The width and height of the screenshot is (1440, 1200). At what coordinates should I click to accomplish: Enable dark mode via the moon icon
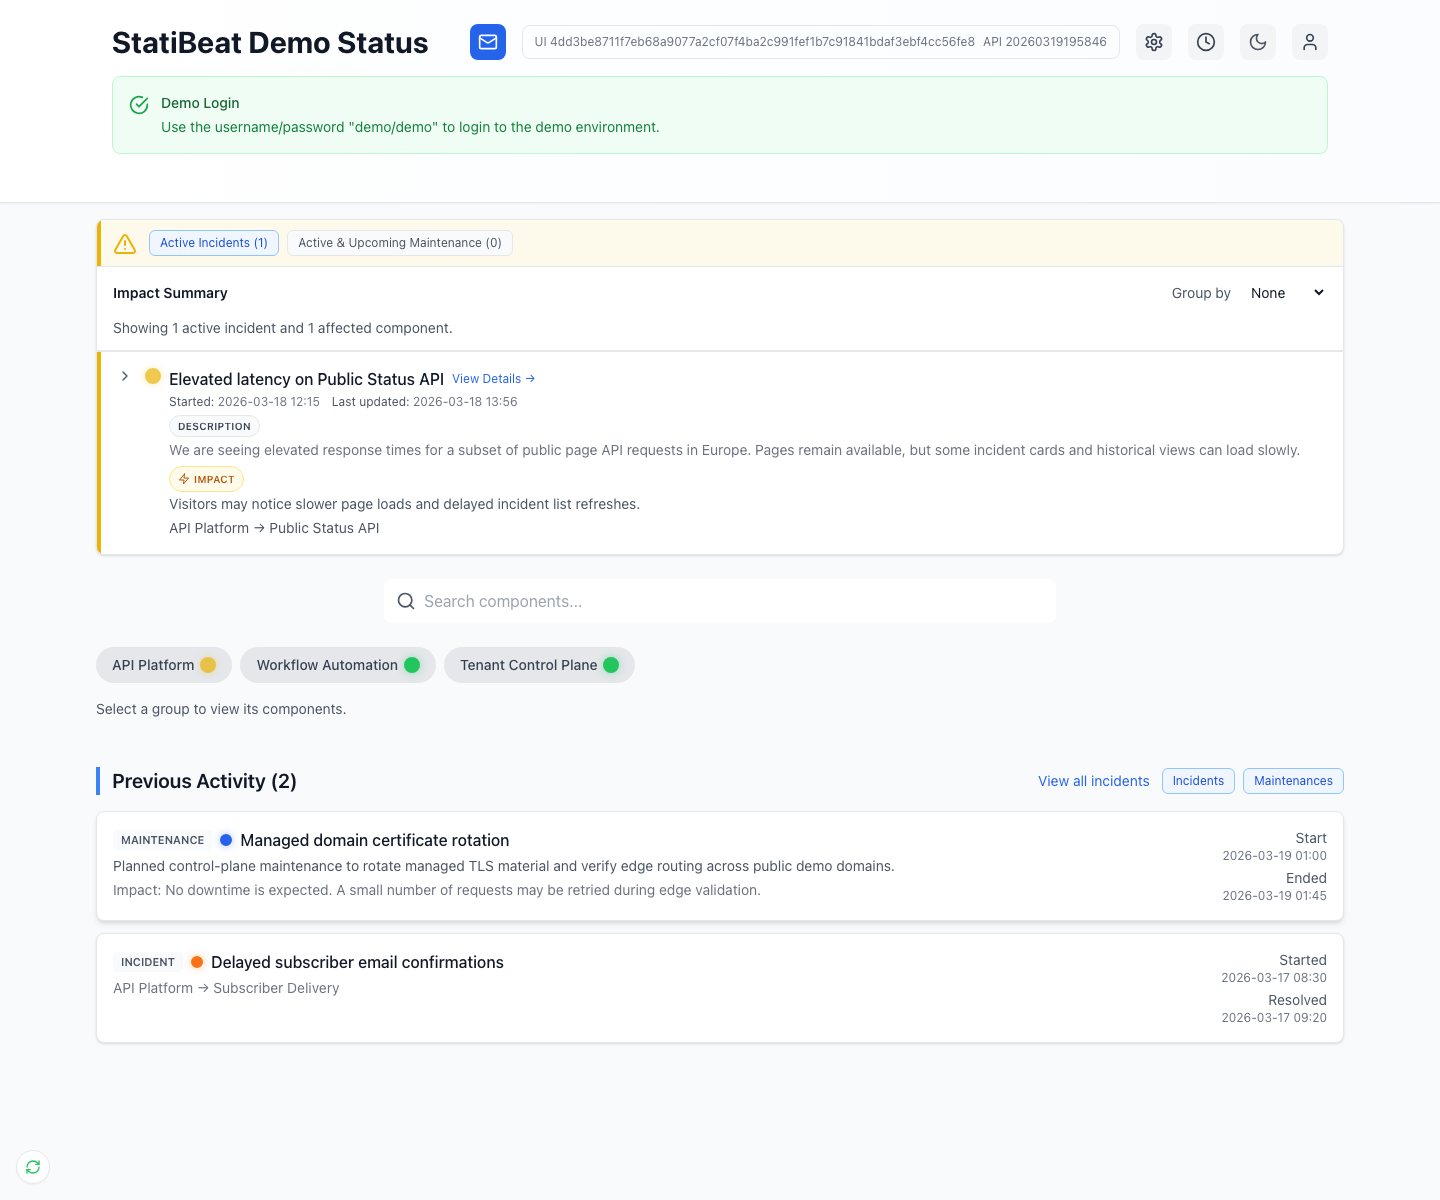point(1257,42)
